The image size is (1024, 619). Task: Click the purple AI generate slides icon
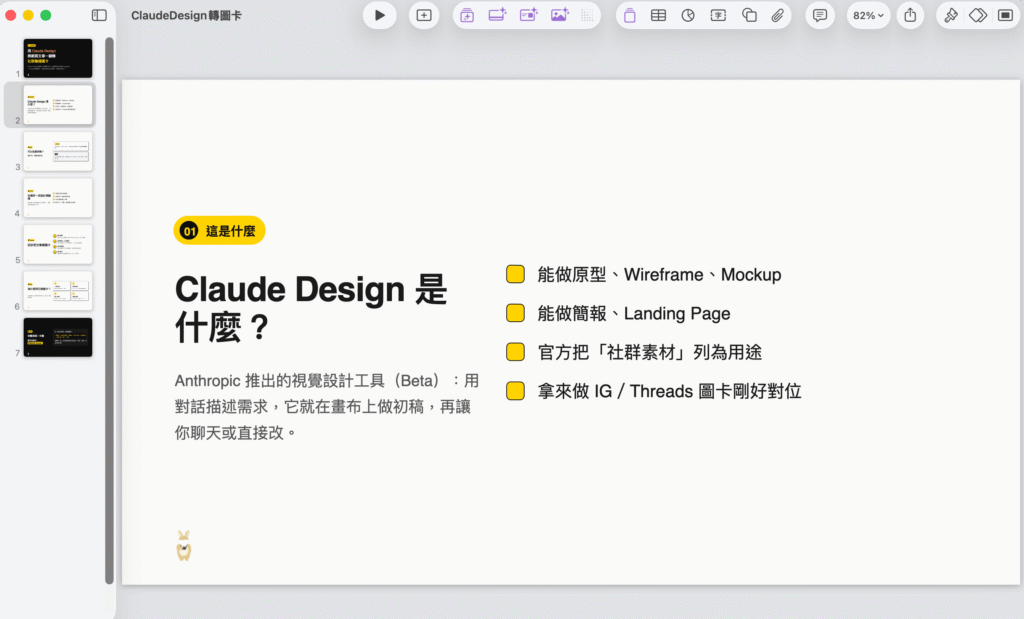467,16
